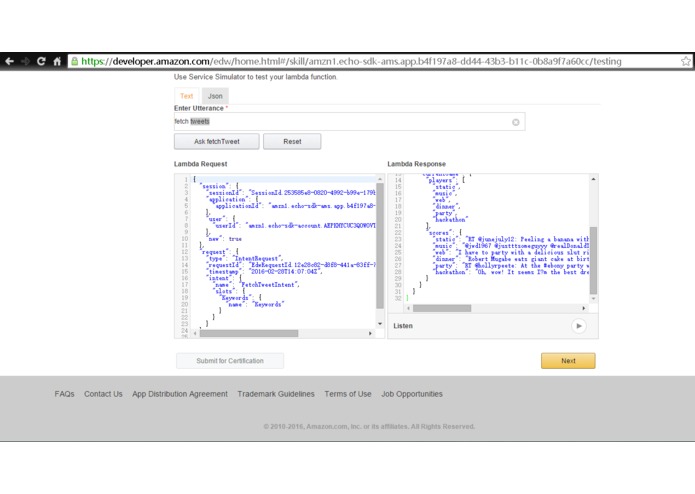This screenshot has width=695, height=494.
Task: Open the Job Opportunities link
Action: (x=412, y=394)
